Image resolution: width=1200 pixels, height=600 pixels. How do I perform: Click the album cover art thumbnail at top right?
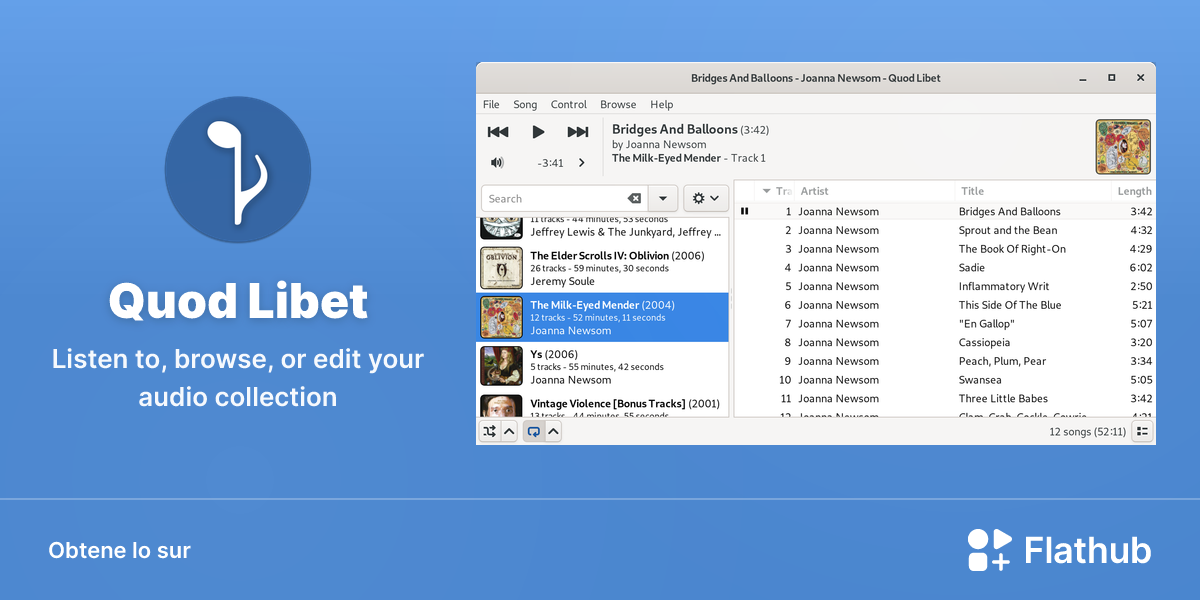pyautogui.click(x=1123, y=147)
